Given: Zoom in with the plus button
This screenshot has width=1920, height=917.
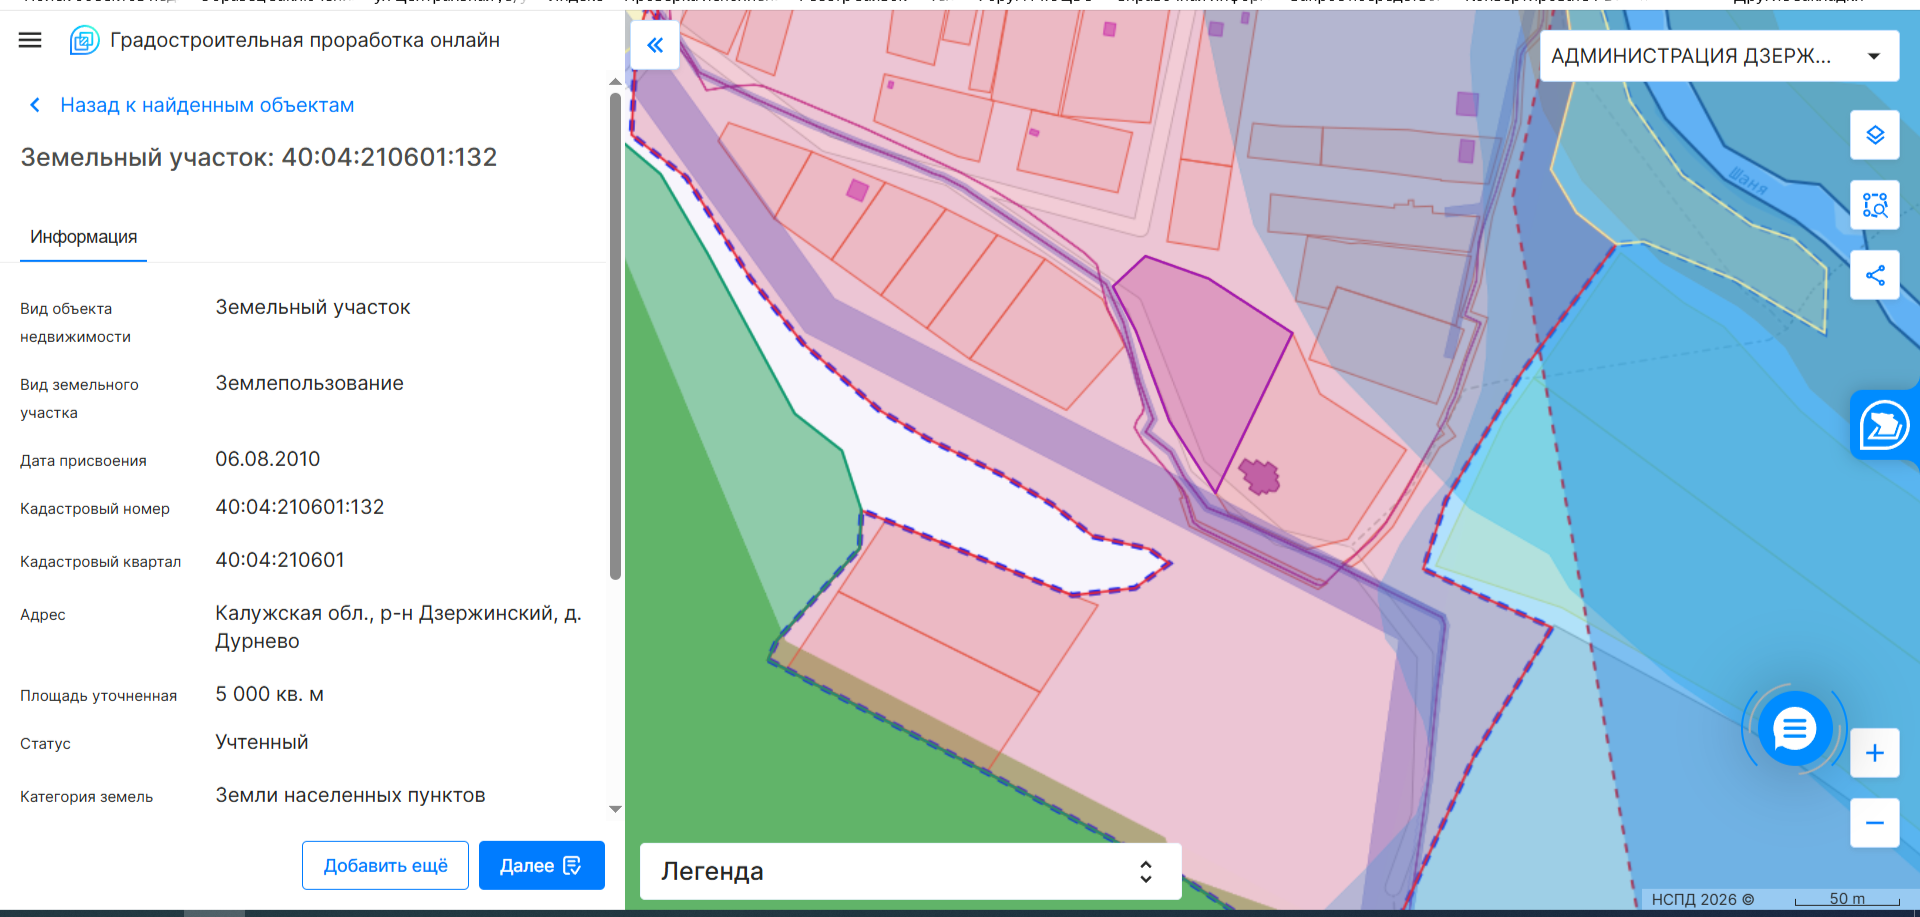Looking at the screenshot, I should click(x=1875, y=753).
